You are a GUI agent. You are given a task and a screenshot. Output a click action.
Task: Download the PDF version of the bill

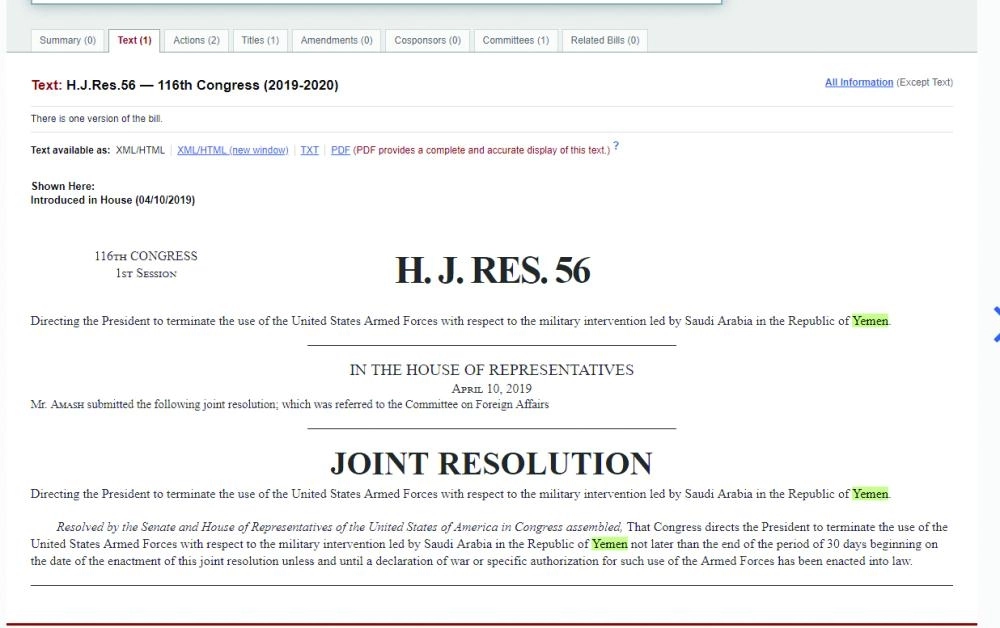(340, 151)
